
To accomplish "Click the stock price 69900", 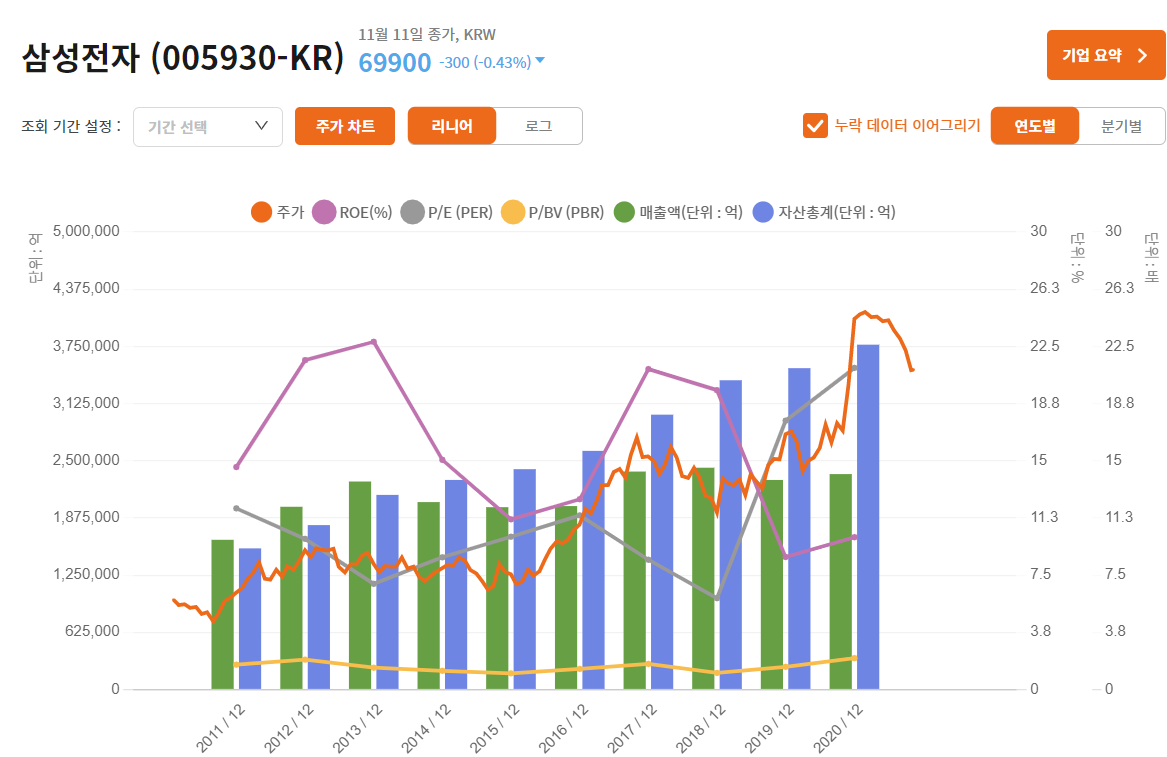I will point(394,63).
